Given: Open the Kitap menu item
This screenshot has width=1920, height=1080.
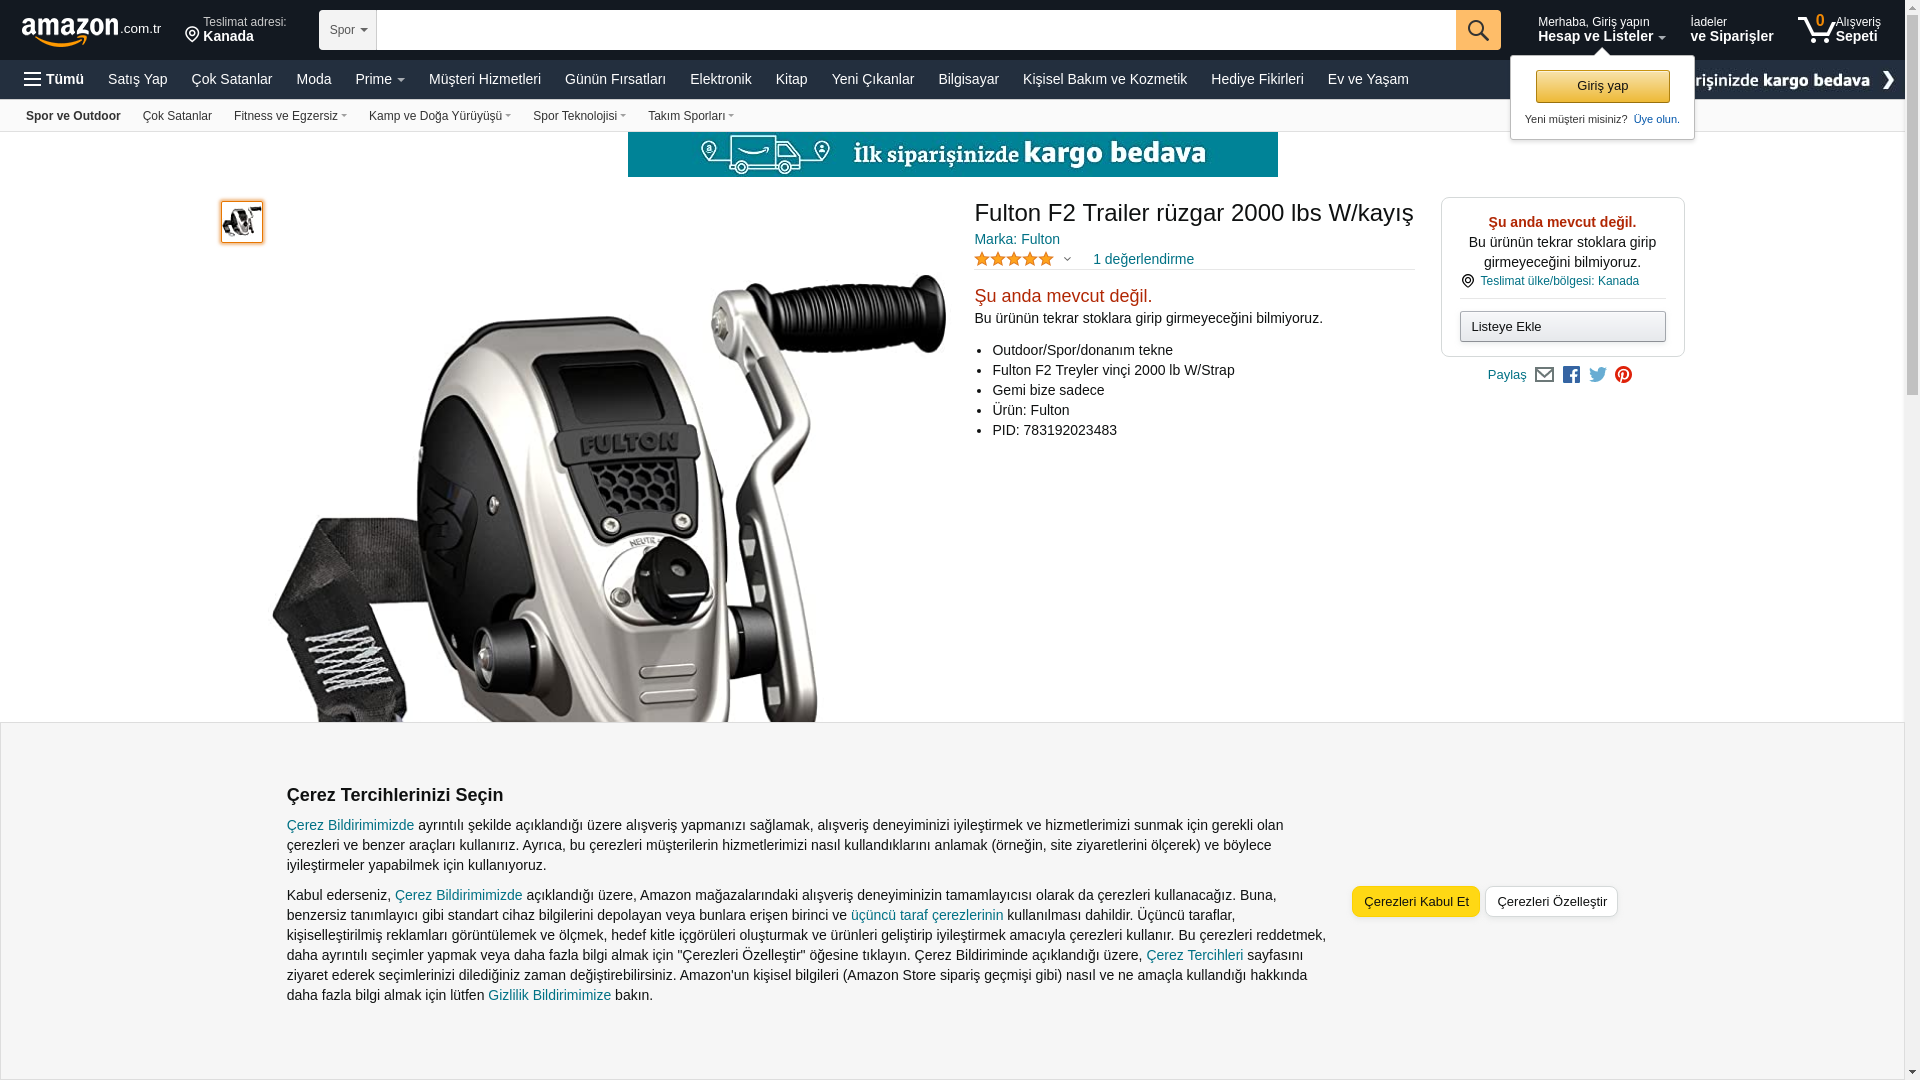Looking at the screenshot, I should [791, 79].
